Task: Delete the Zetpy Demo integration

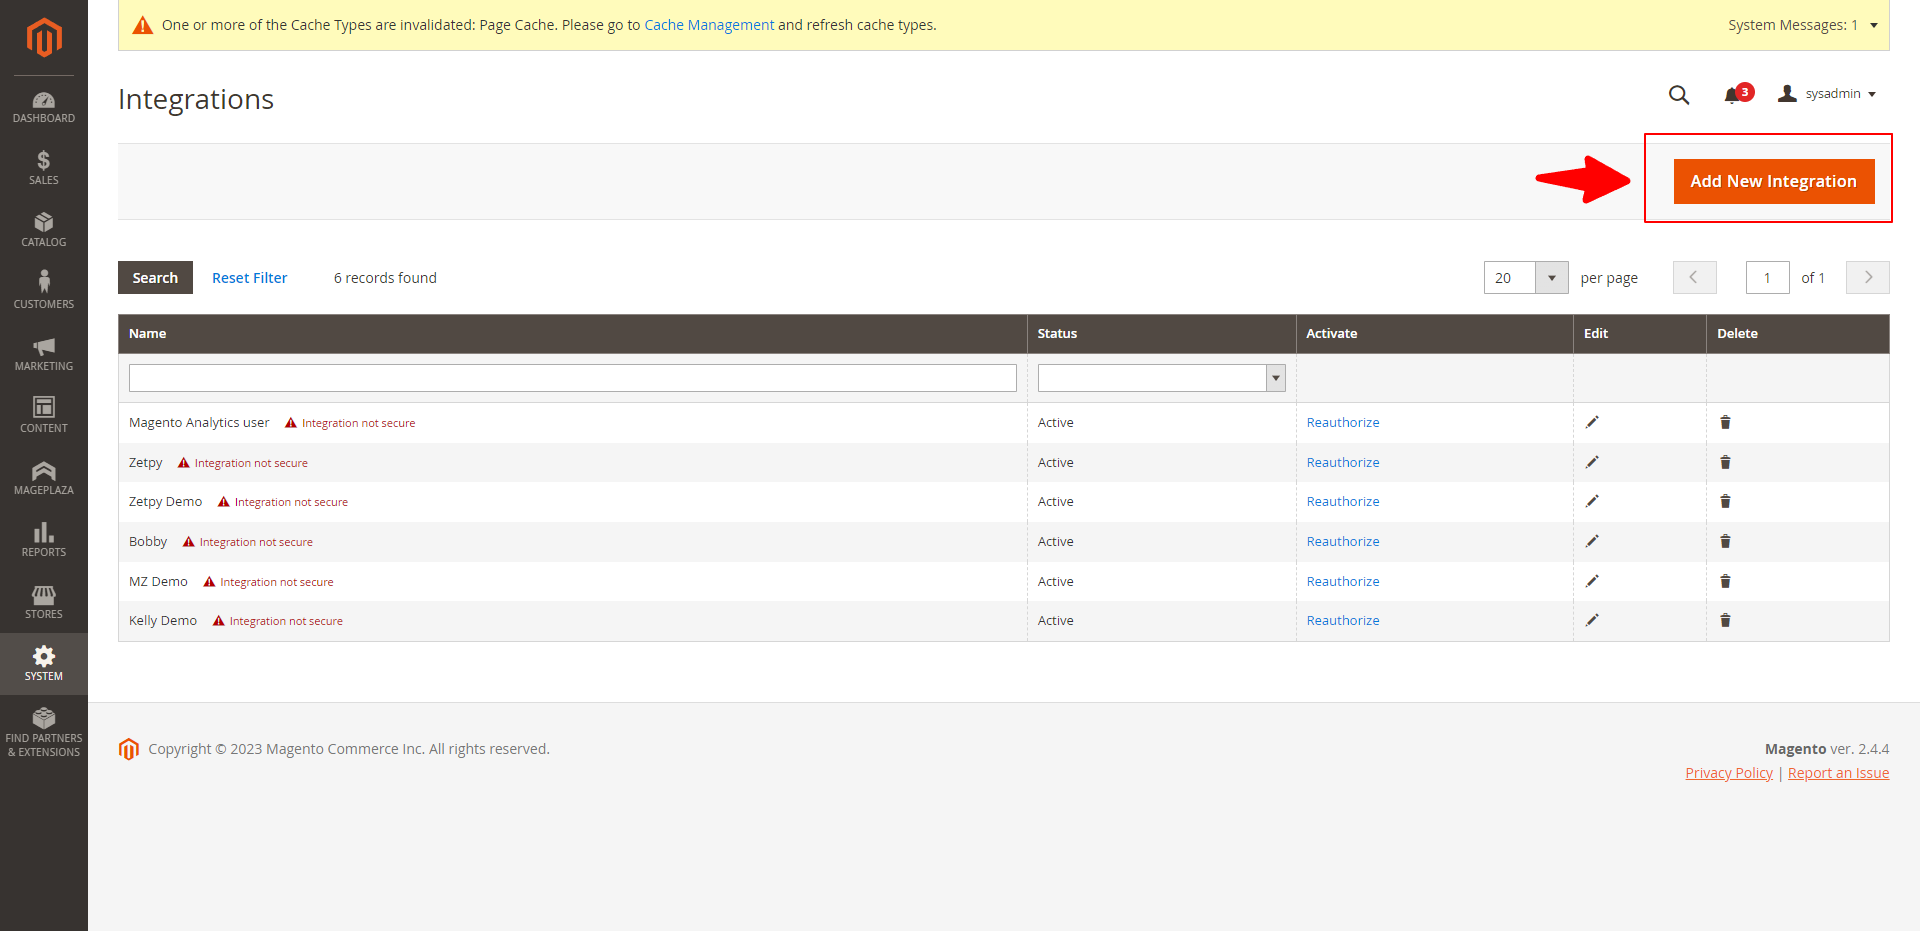Action: coord(1725,501)
